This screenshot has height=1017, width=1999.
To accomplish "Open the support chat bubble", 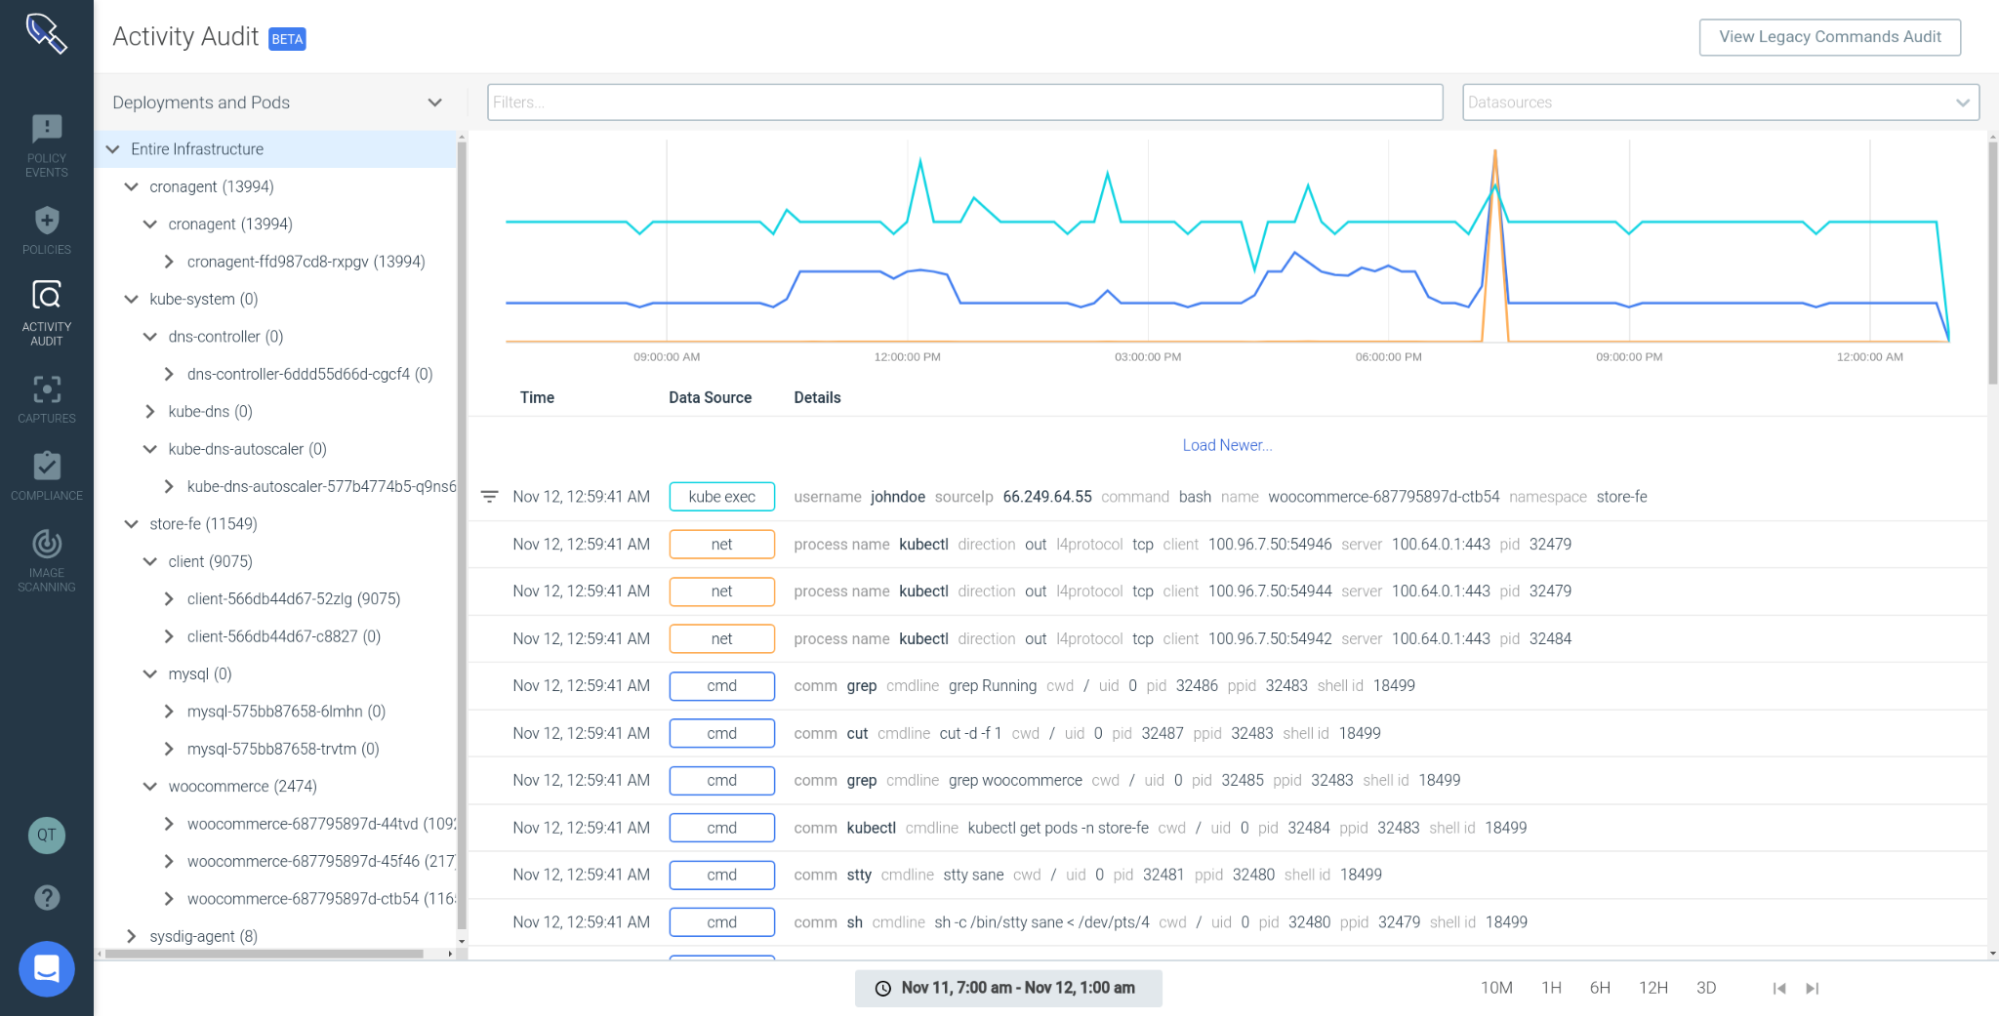I will pyautogui.click(x=46, y=968).
